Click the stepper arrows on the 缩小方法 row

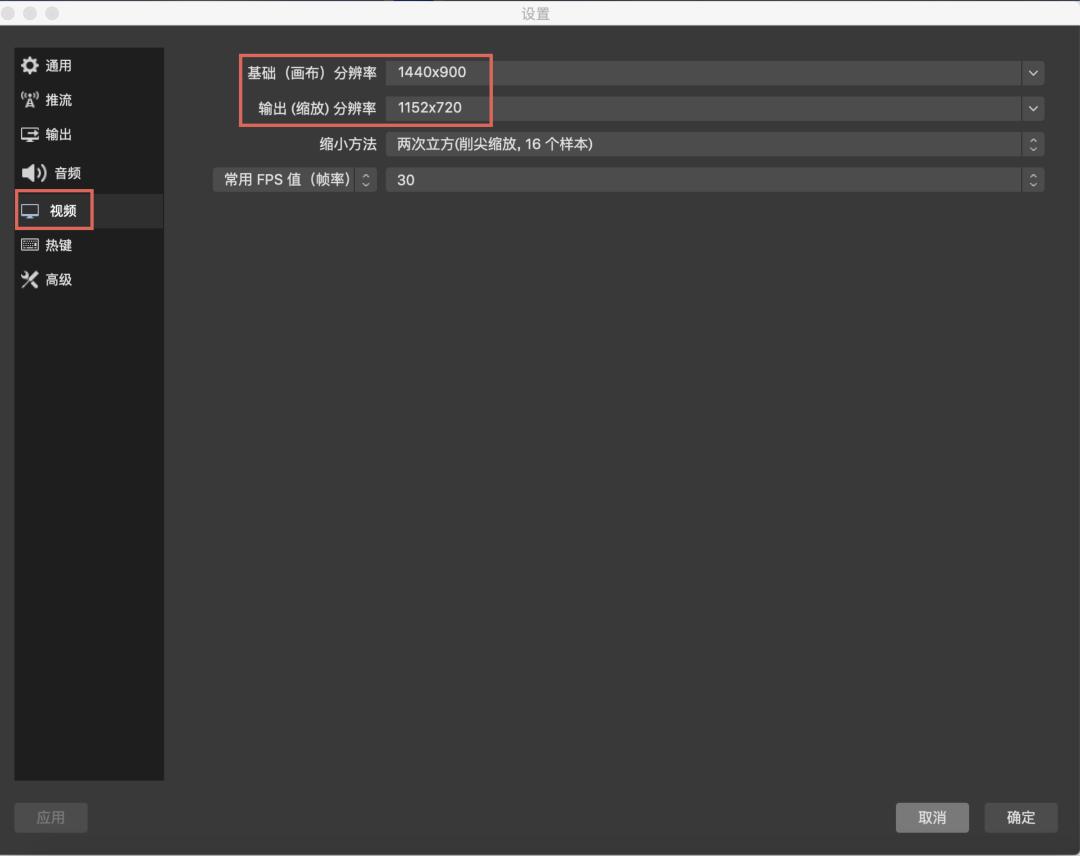[1033, 144]
